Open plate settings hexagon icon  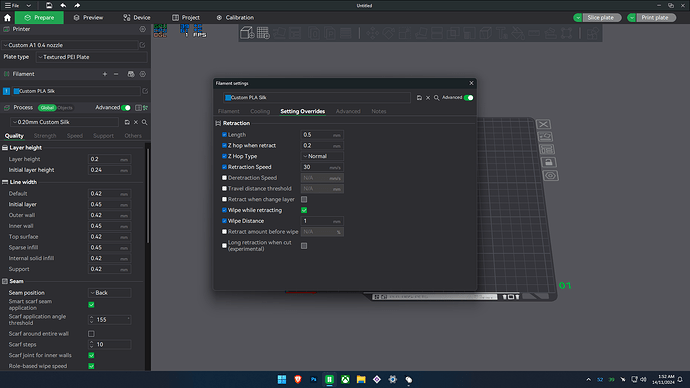click(551, 176)
